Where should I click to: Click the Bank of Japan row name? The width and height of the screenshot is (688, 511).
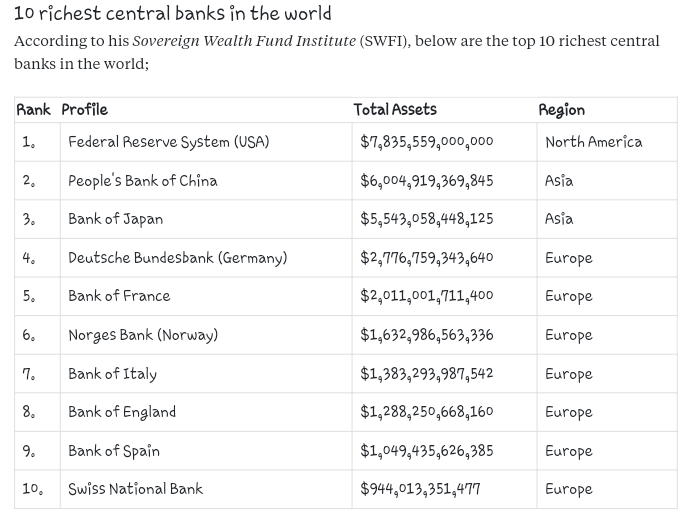click(x=115, y=219)
